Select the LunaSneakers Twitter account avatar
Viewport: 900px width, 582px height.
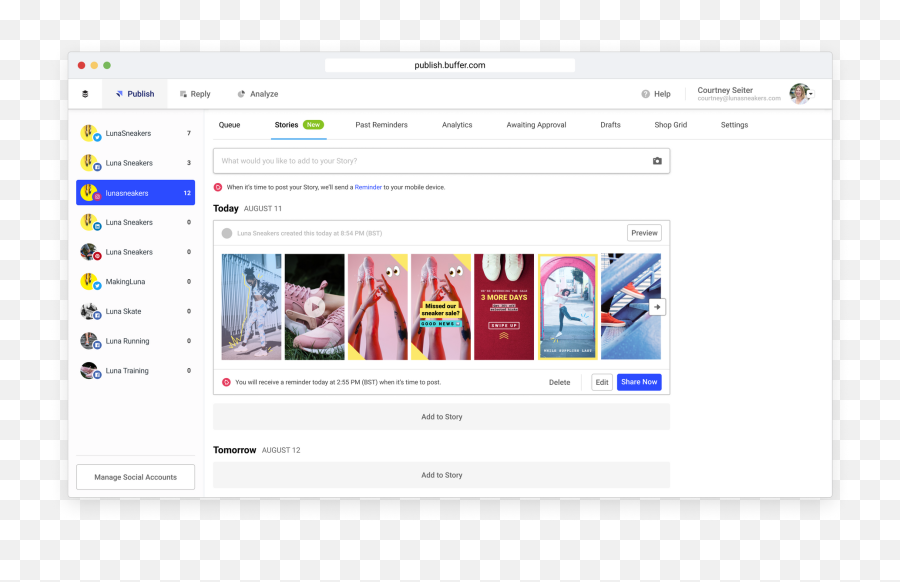pyautogui.click(x=90, y=133)
